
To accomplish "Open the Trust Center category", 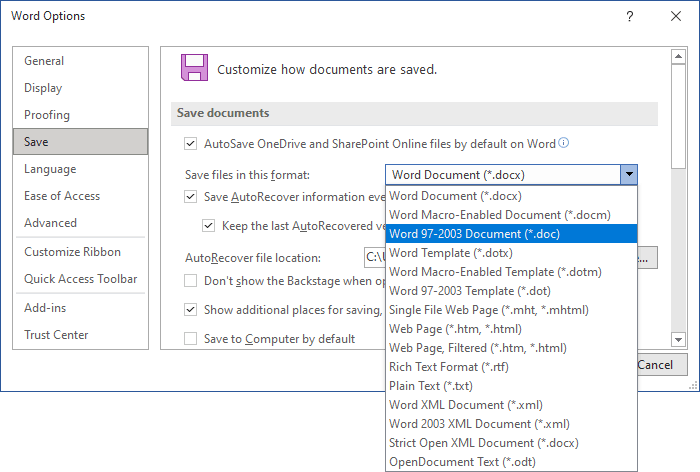I will (80, 335).
